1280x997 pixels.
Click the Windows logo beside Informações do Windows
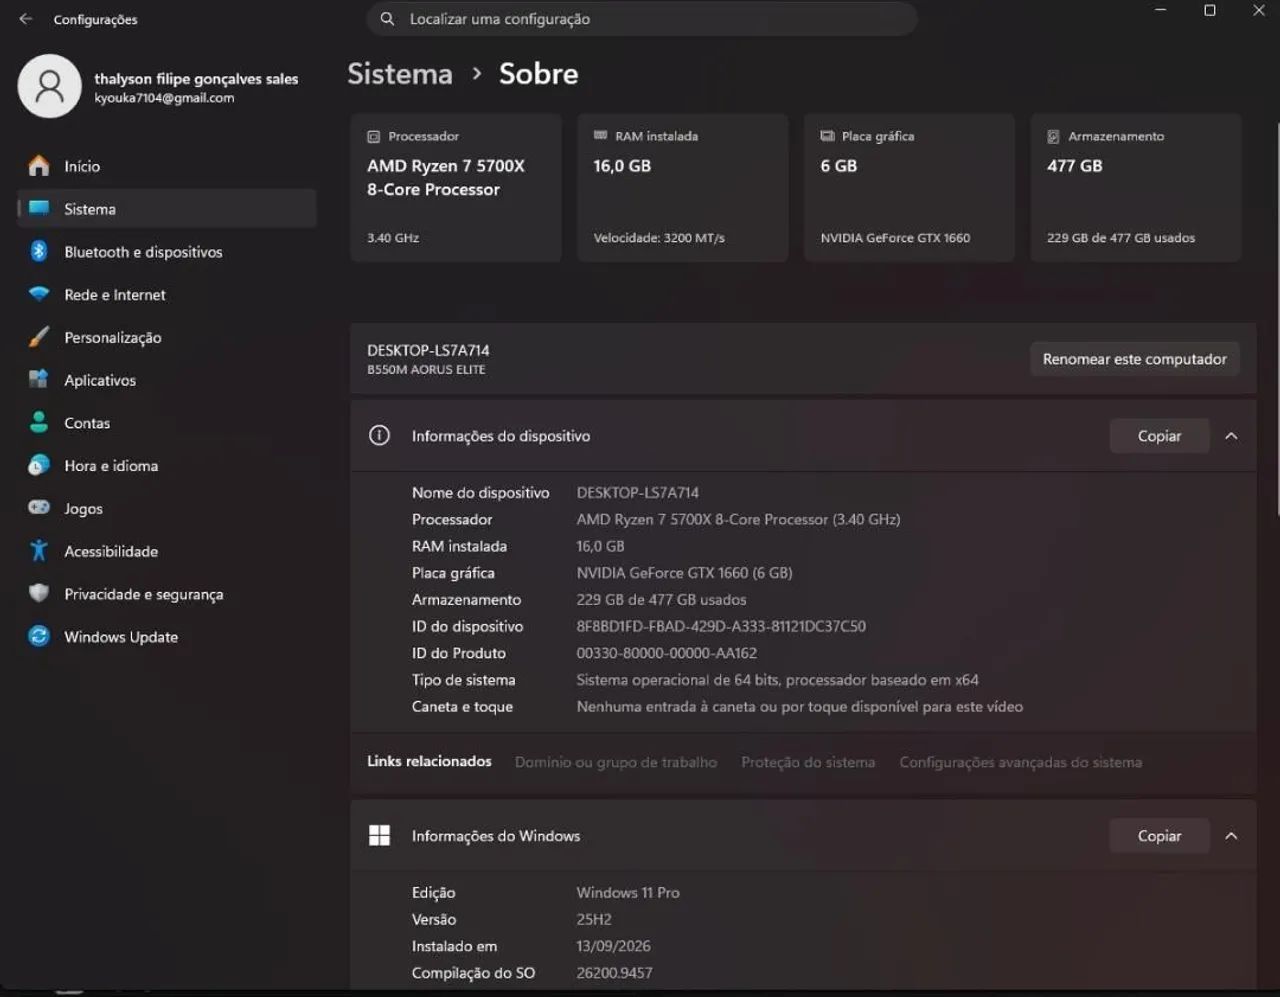point(379,835)
